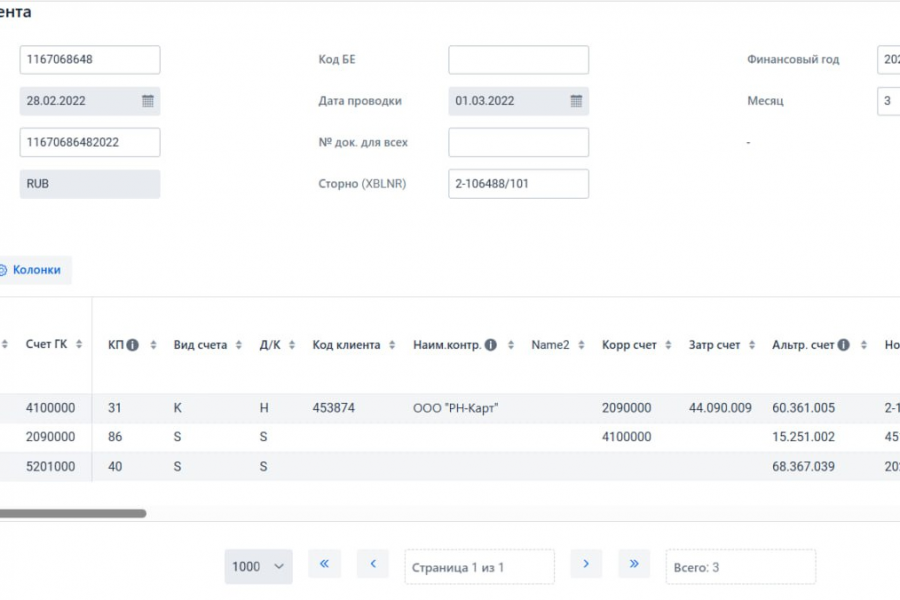Click the Сторно (XBLNR) field

tap(518, 184)
